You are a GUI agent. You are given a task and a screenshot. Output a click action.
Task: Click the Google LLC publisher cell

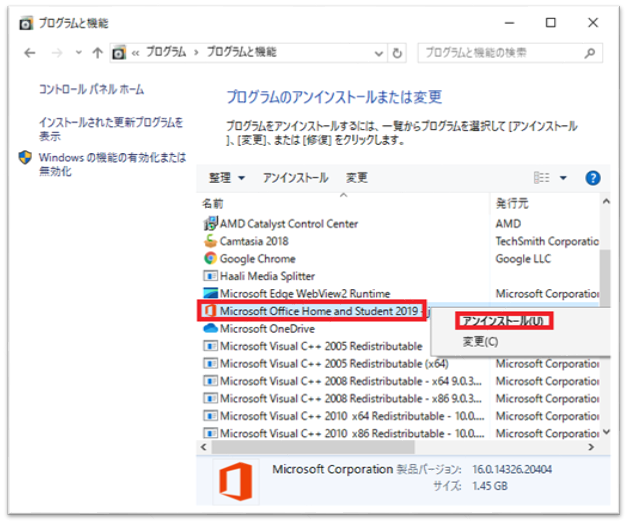[523, 259]
